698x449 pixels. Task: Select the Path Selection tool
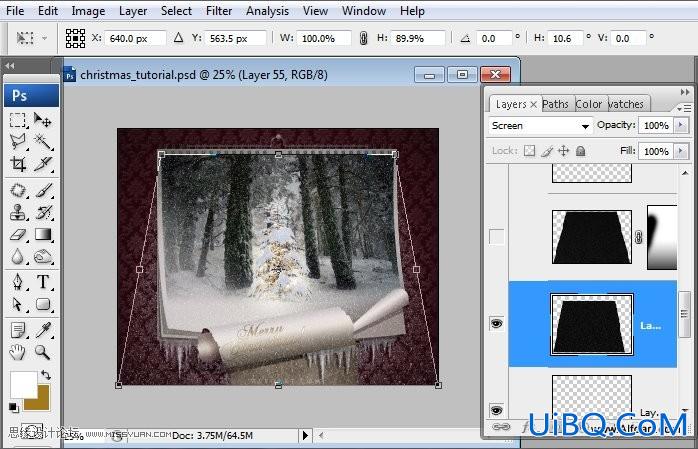(18, 304)
